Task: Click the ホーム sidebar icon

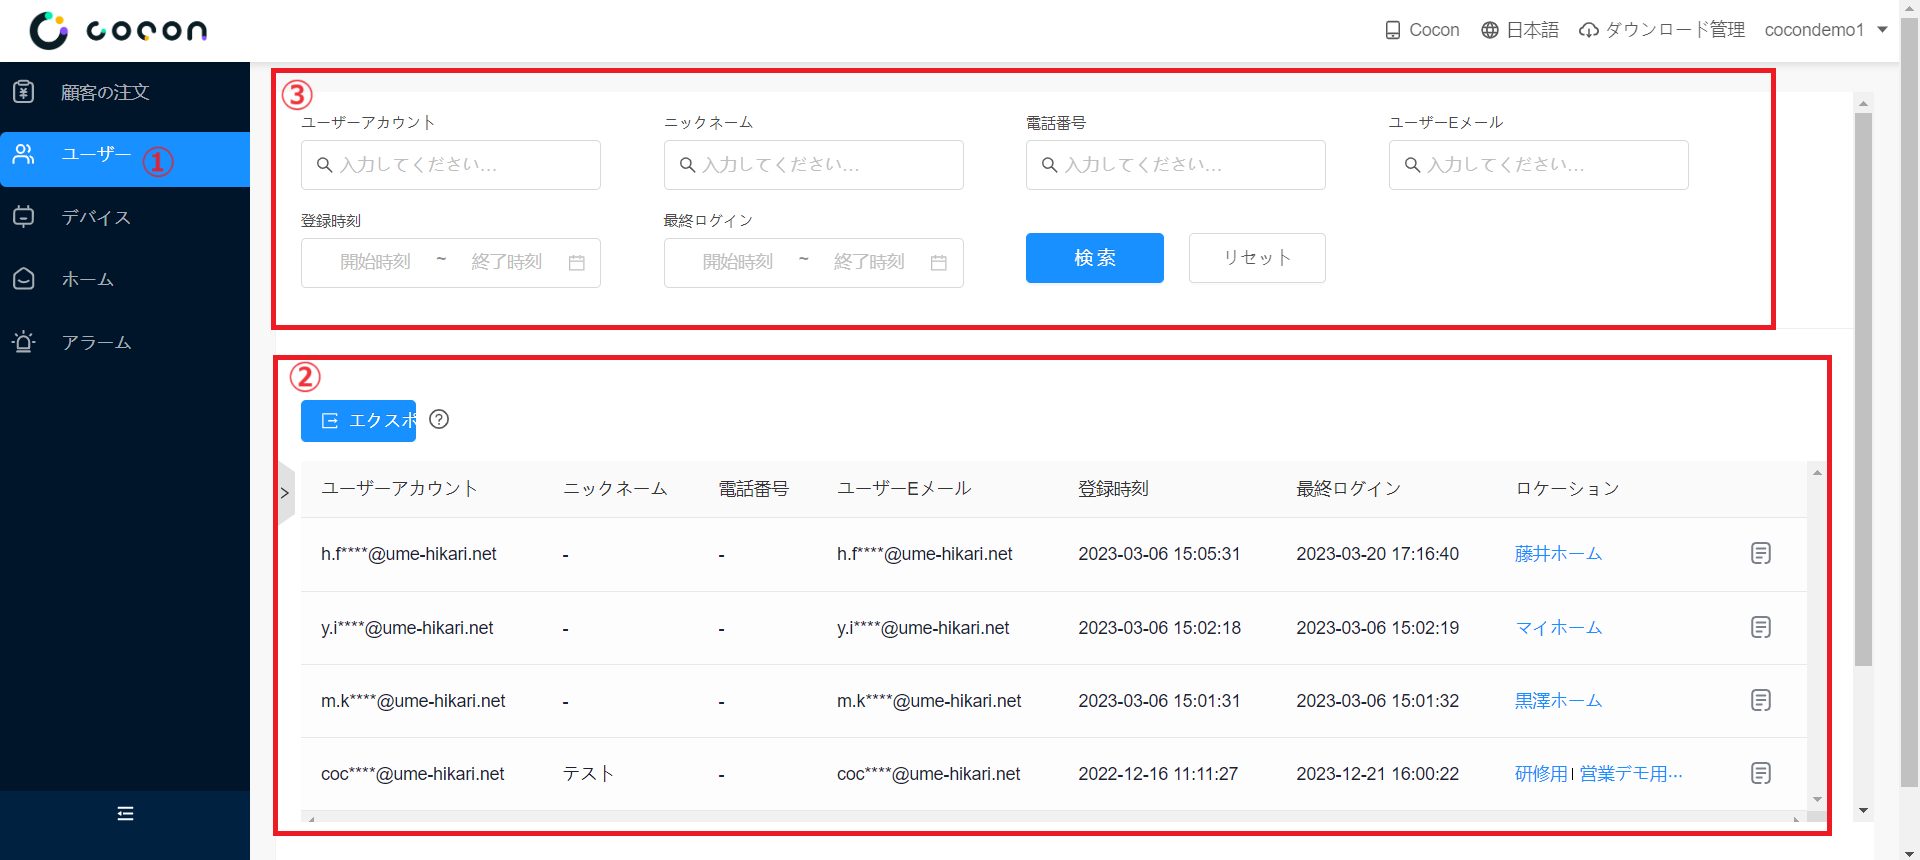Action: coord(24,279)
